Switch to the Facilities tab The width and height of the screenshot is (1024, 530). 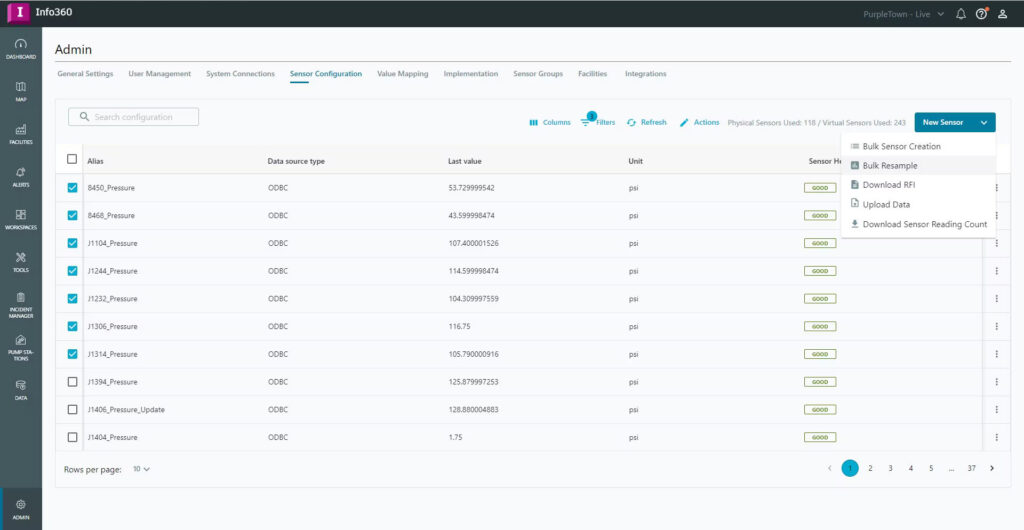pyautogui.click(x=592, y=74)
